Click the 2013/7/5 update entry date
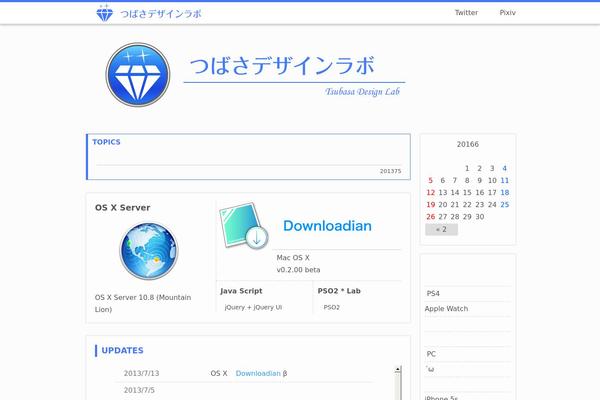 (x=139, y=390)
